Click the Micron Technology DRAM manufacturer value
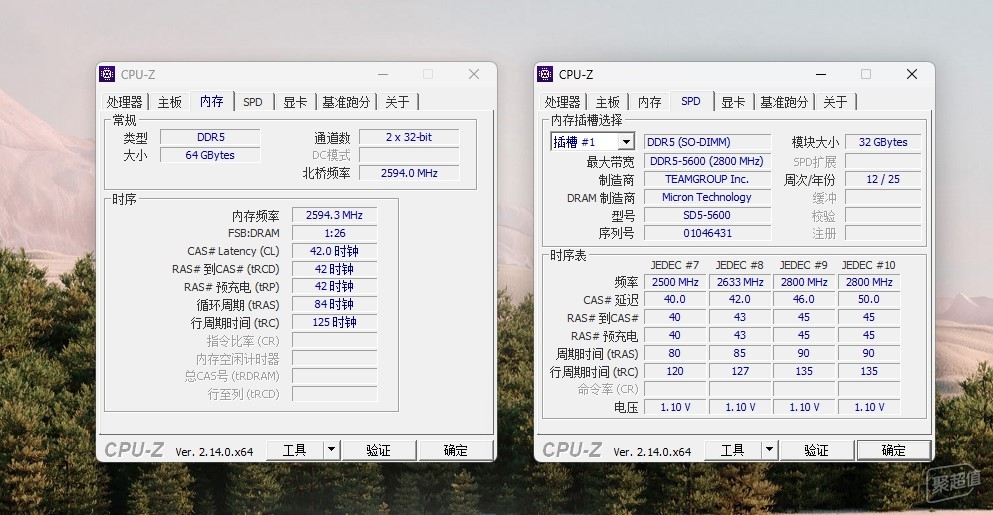 tap(707, 197)
